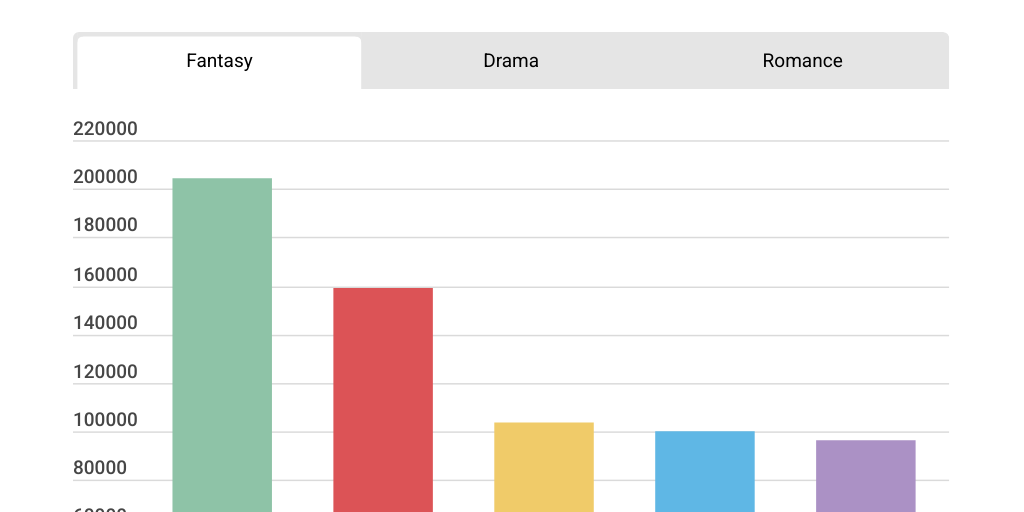Screen dimensions: 1024x512
Task: Click the 100000 axis value
Action: [x=105, y=420]
